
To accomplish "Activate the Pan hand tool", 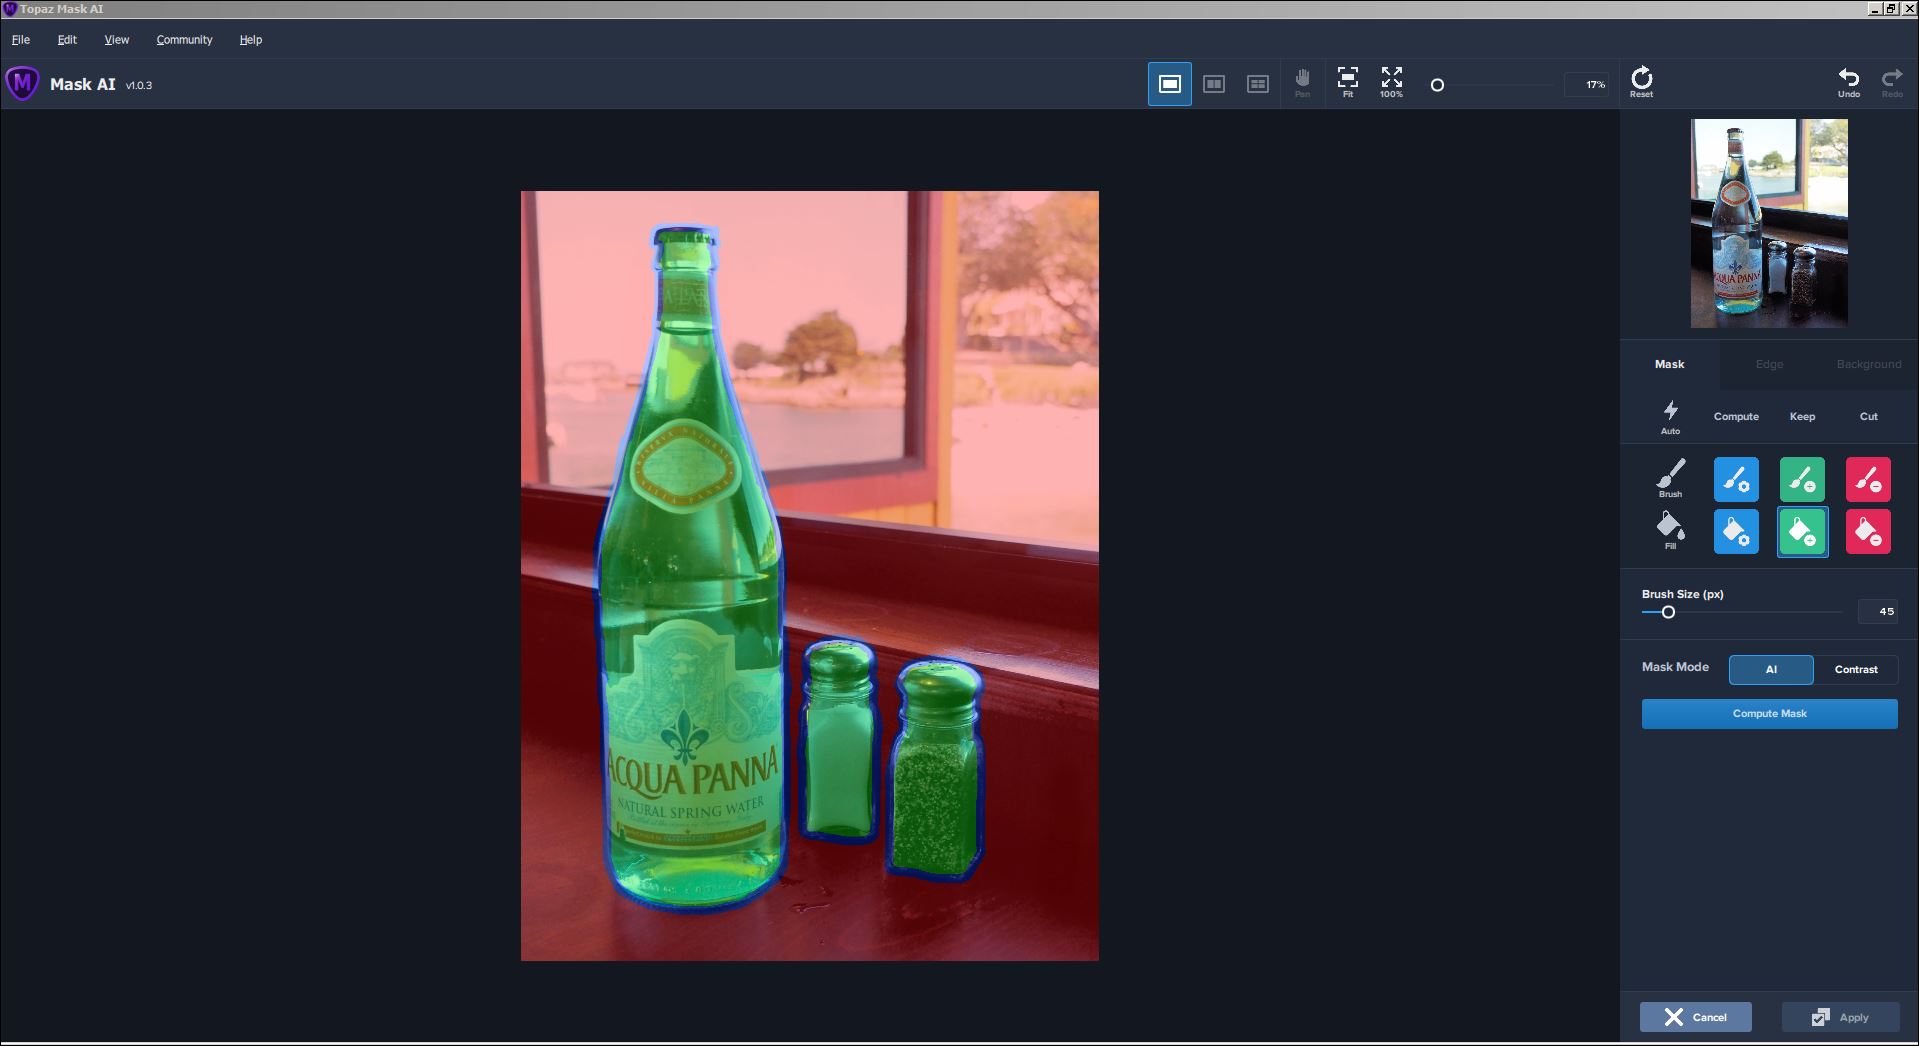I will click(1302, 82).
